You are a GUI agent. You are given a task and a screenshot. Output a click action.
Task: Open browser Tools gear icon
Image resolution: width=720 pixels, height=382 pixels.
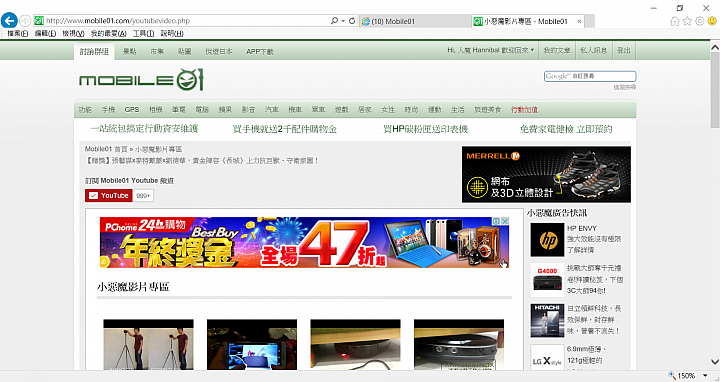(x=700, y=21)
